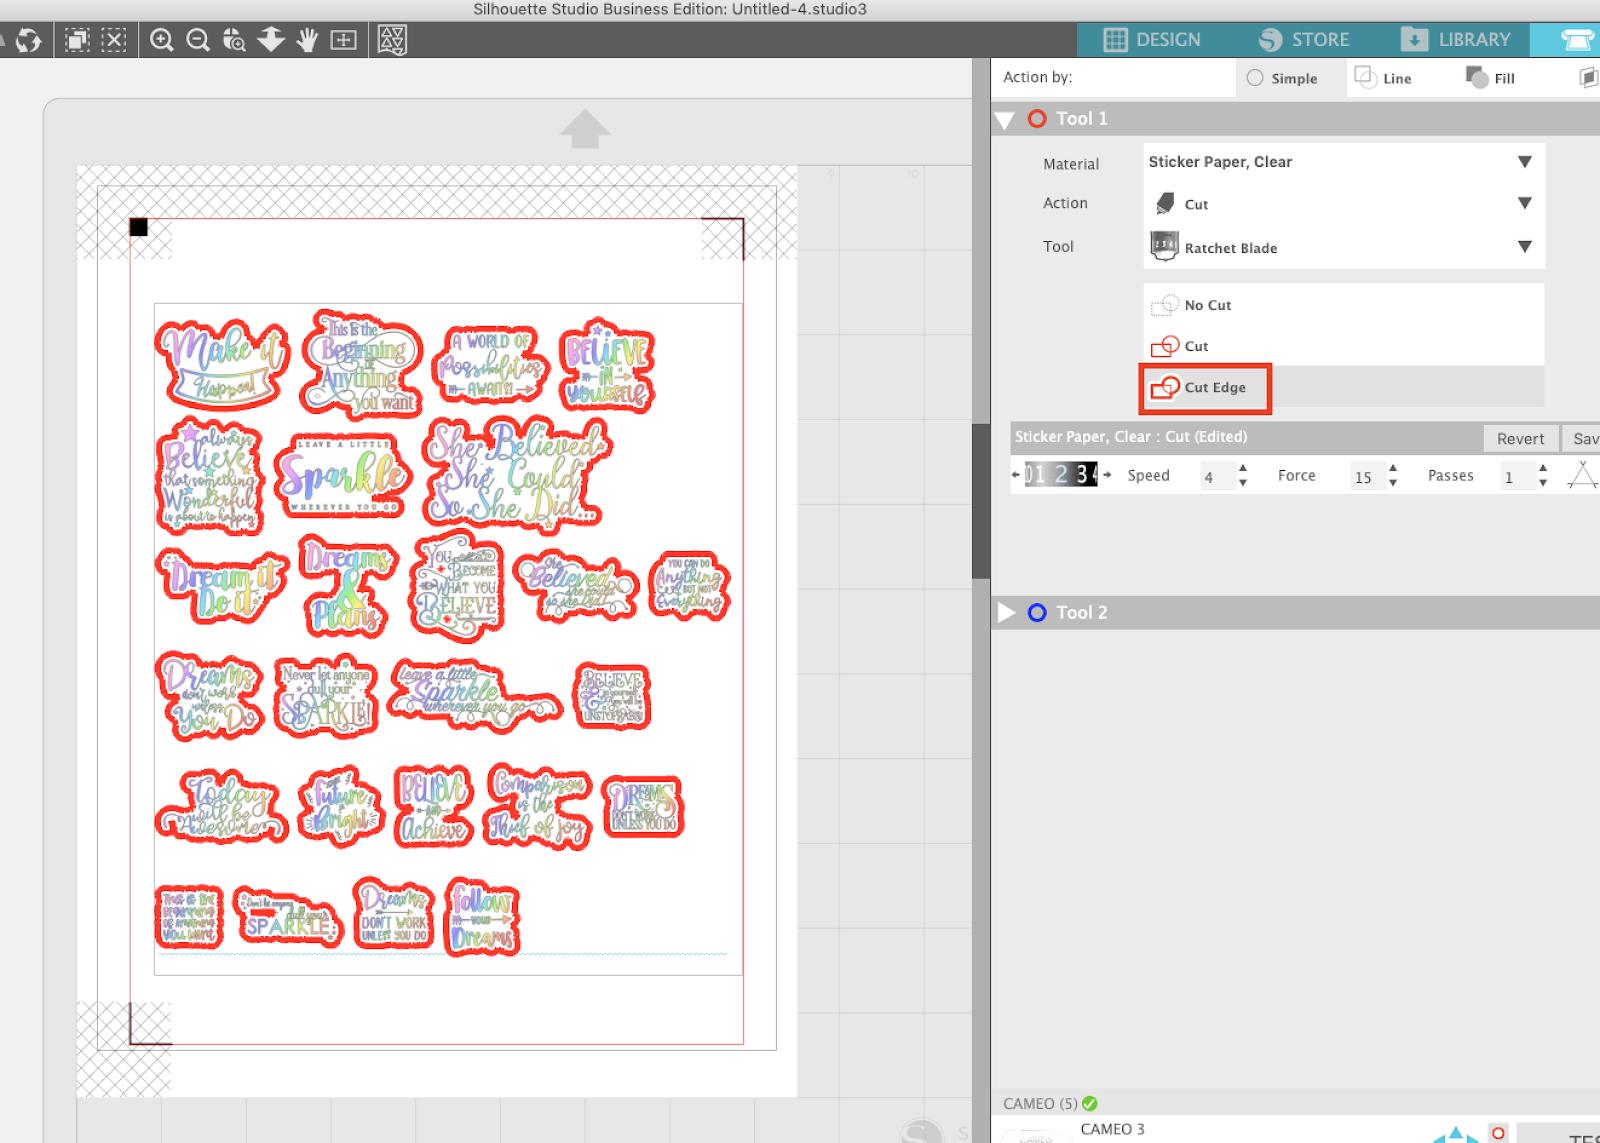1600x1143 pixels.
Task: Click the Revert button
Action: (1520, 438)
